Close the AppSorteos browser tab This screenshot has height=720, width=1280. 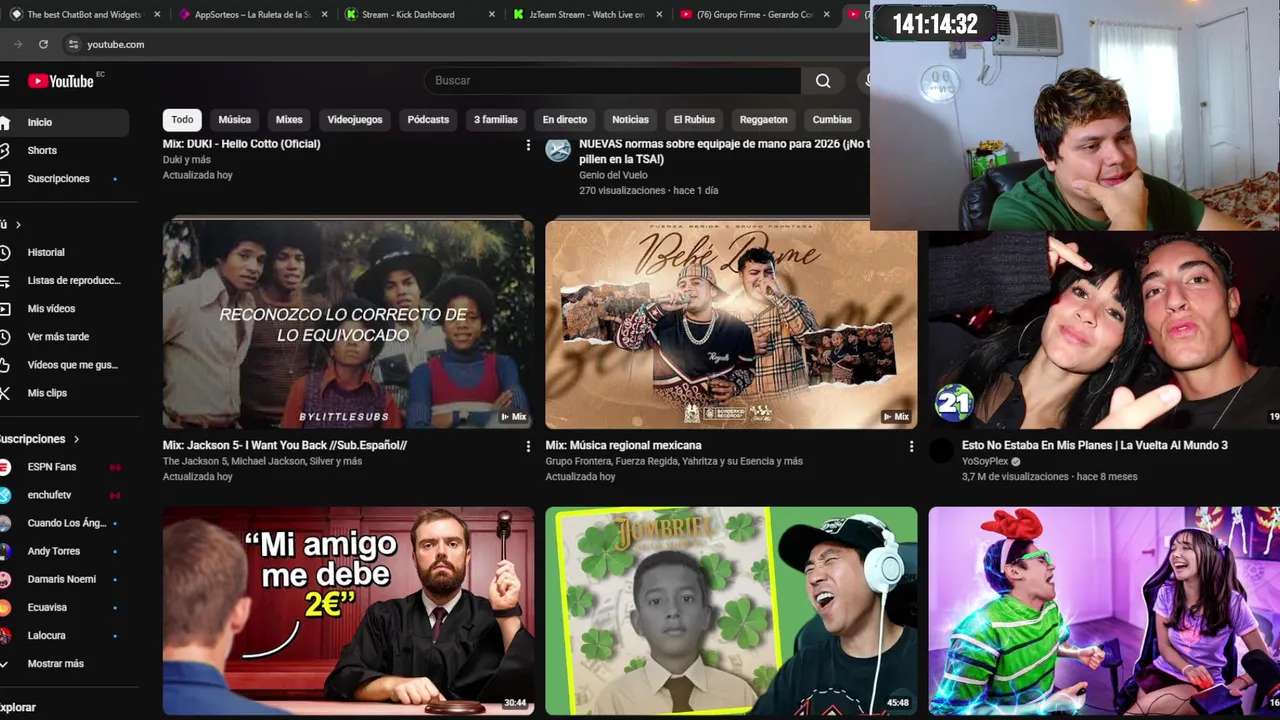325,15
